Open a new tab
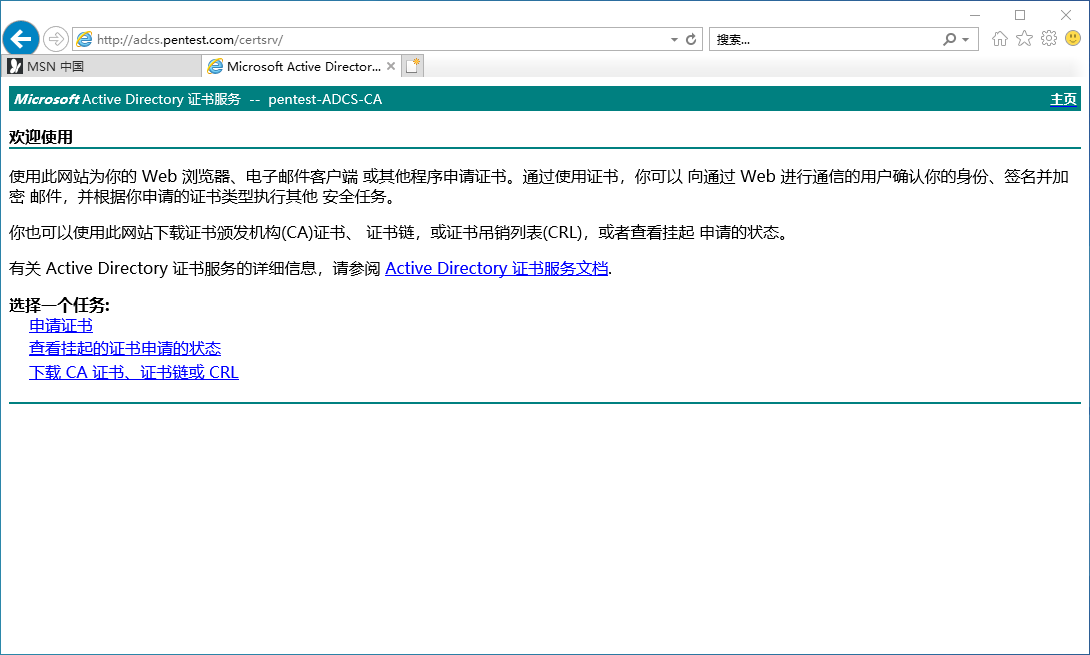Screen dimensions: 1090x655 pyautogui.click(x=413, y=66)
